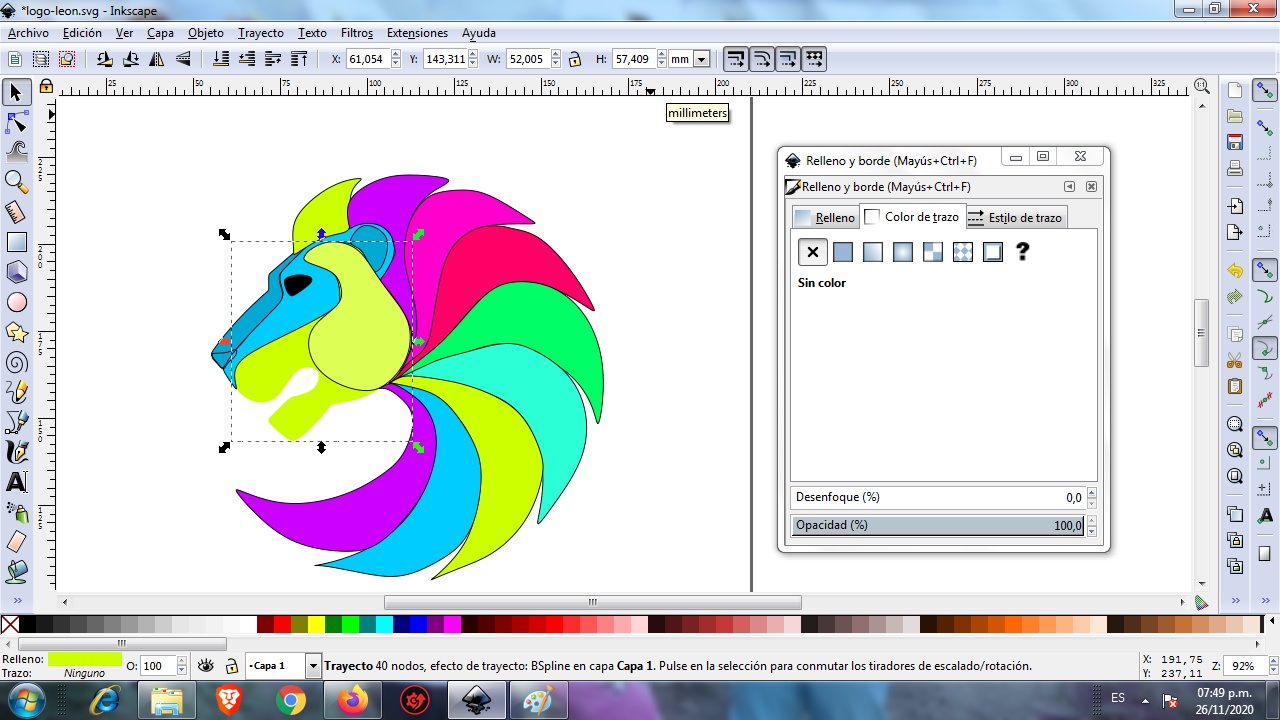Select the Text tool
1280x720 pixels.
pyautogui.click(x=16, y=482)
